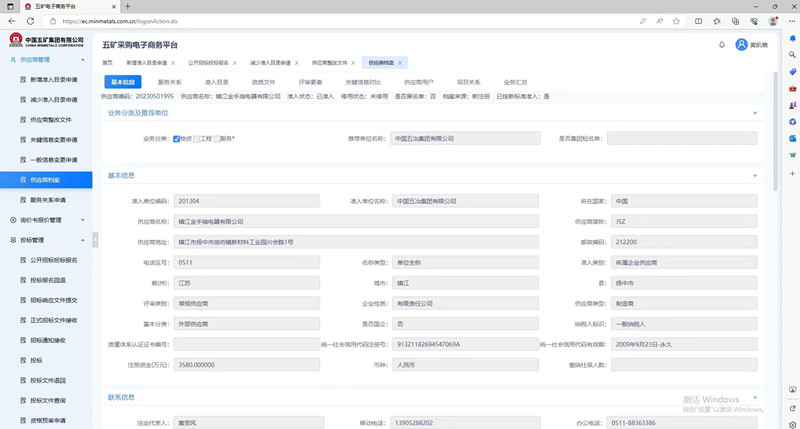Open the 服务关系 tab

pyautogui.click(x=170, y=82)
